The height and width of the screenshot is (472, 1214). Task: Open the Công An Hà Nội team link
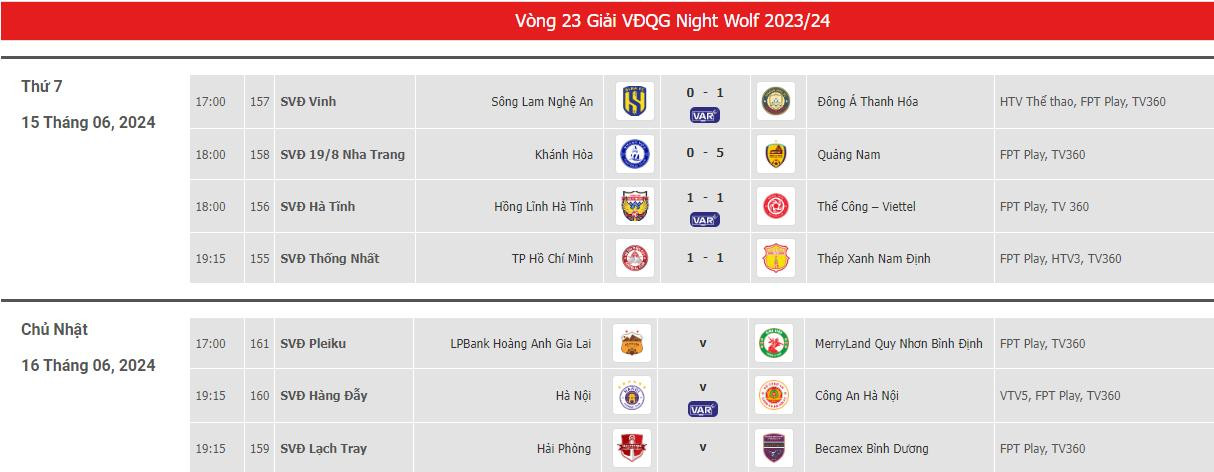click(857, 395)
